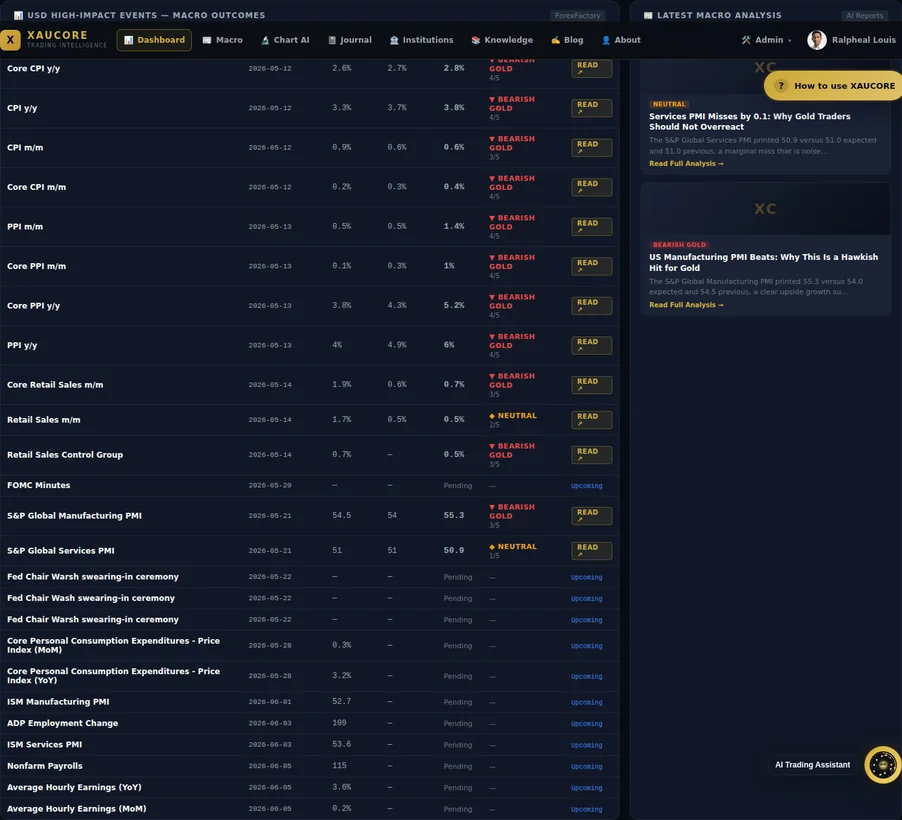Image resolution: width=902 pixels, height=820 pixels.
Task: Select Fed Chair Wash swearing-in ceremony row
Action: point(91,598)
